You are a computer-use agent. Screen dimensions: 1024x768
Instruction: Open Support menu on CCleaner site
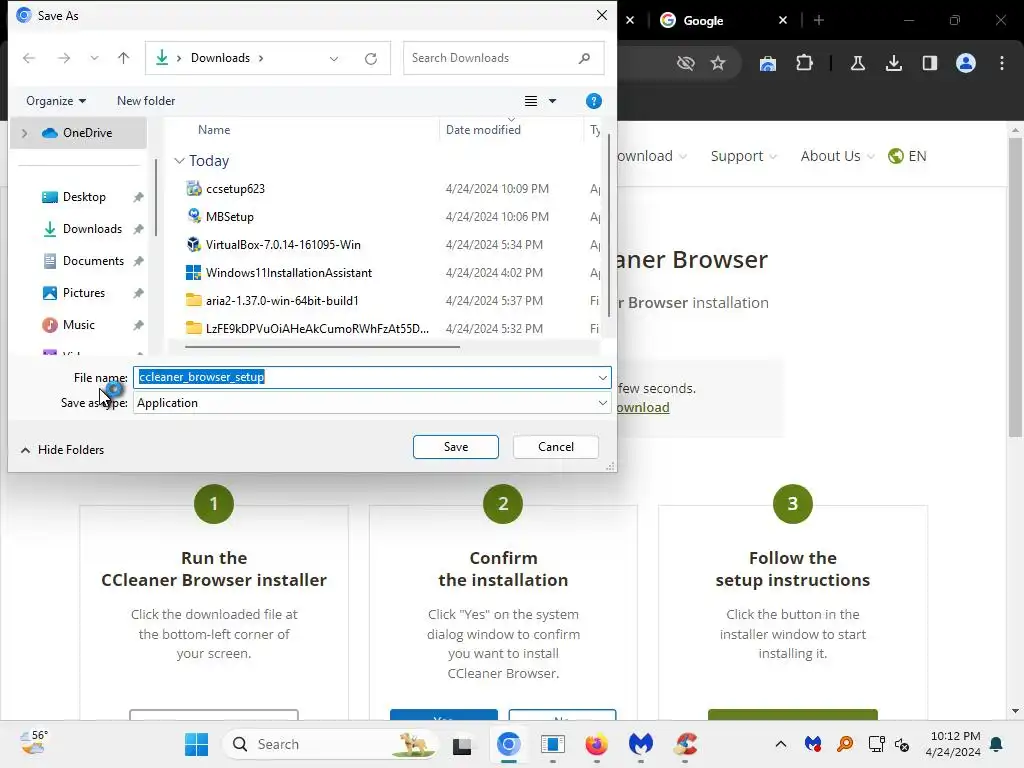(x=743, y=156)
